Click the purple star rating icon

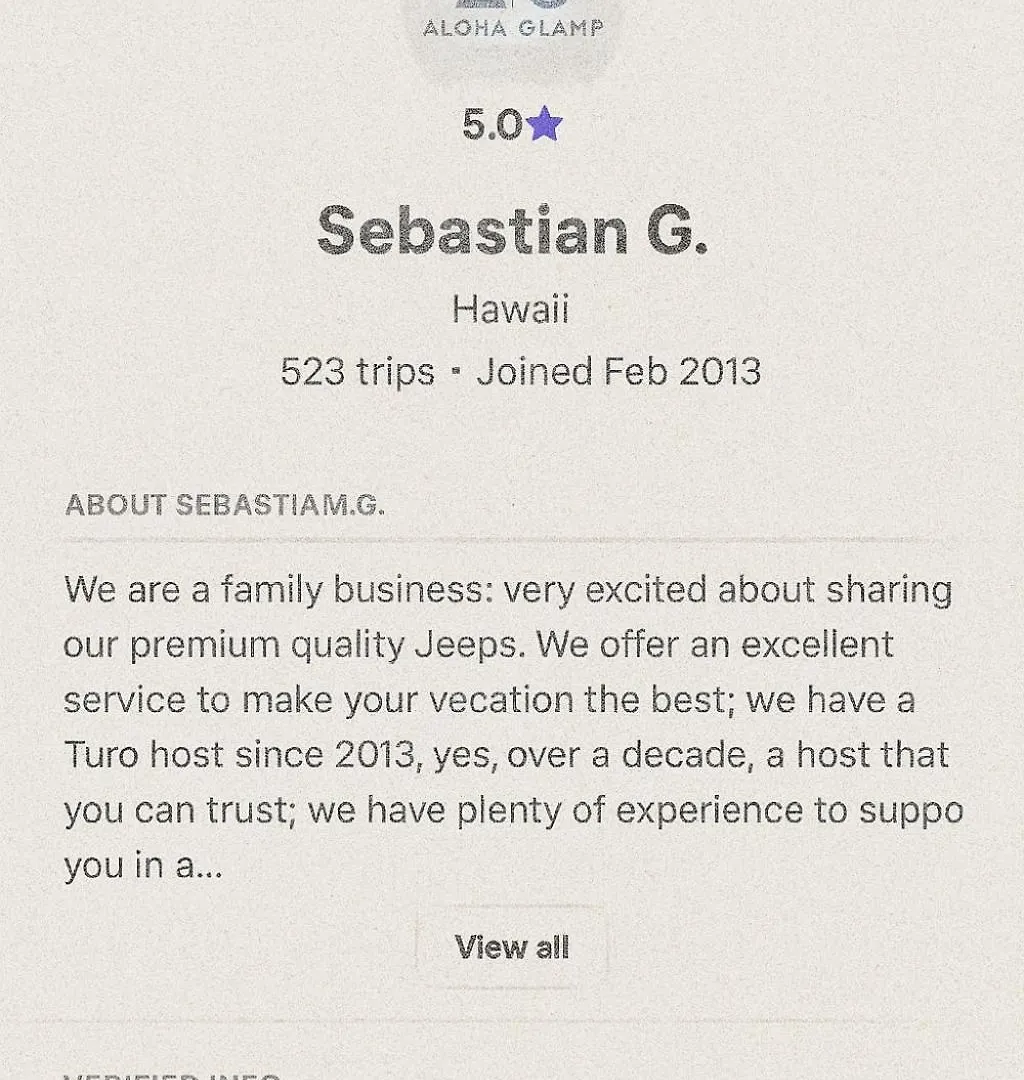[545, 124]
